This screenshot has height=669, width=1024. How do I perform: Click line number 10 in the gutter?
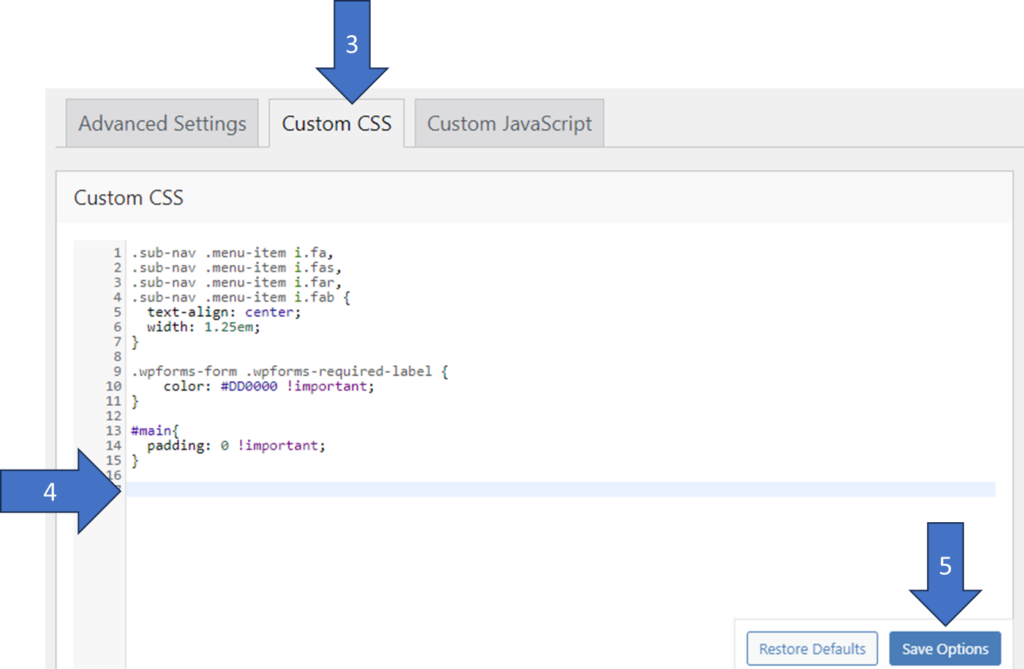click(x=113, y=386)
